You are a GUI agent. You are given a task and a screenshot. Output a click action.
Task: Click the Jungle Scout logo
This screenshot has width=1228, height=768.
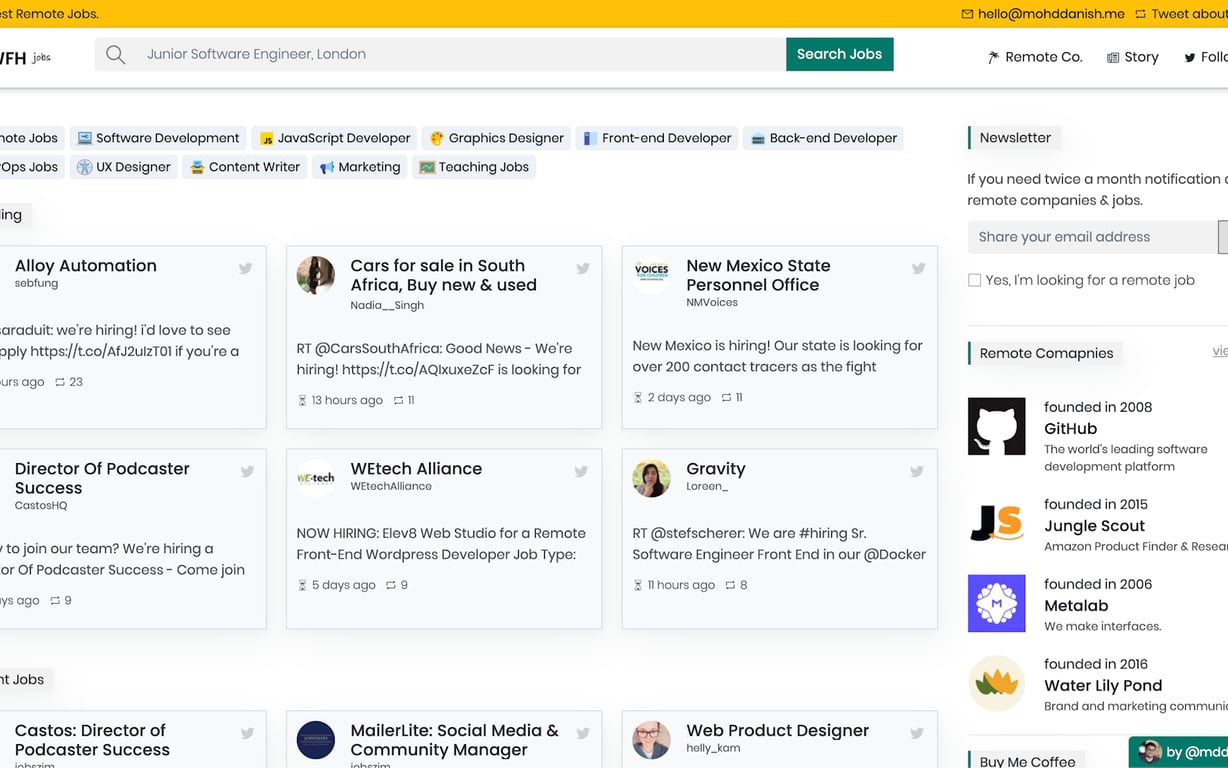[x=996, y=523]
